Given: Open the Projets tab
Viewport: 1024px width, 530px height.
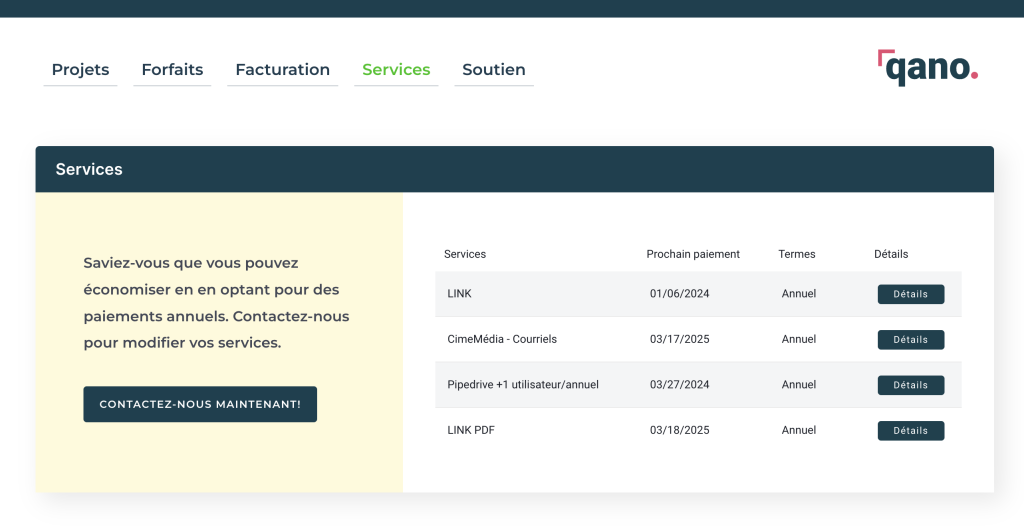Looking at the screenshot, I should point(80,70).
